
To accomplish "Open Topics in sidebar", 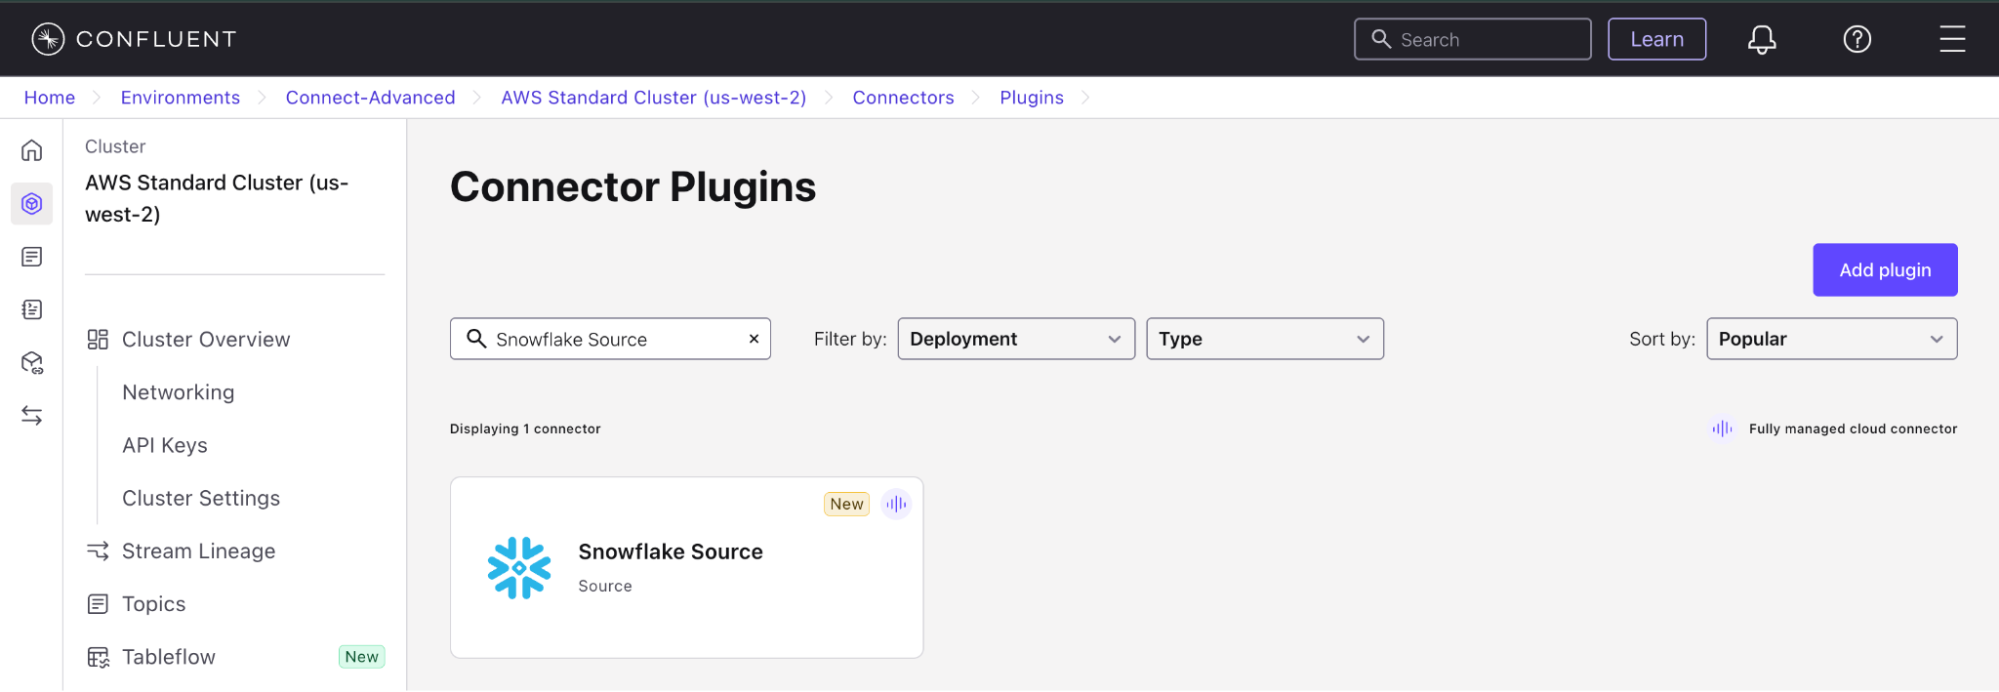I will point(154,604).
